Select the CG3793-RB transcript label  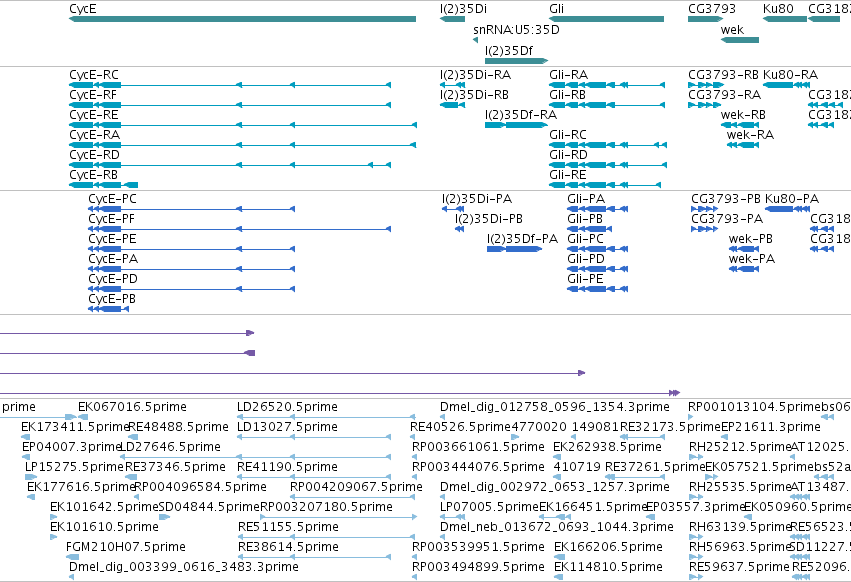pos(723,75)
